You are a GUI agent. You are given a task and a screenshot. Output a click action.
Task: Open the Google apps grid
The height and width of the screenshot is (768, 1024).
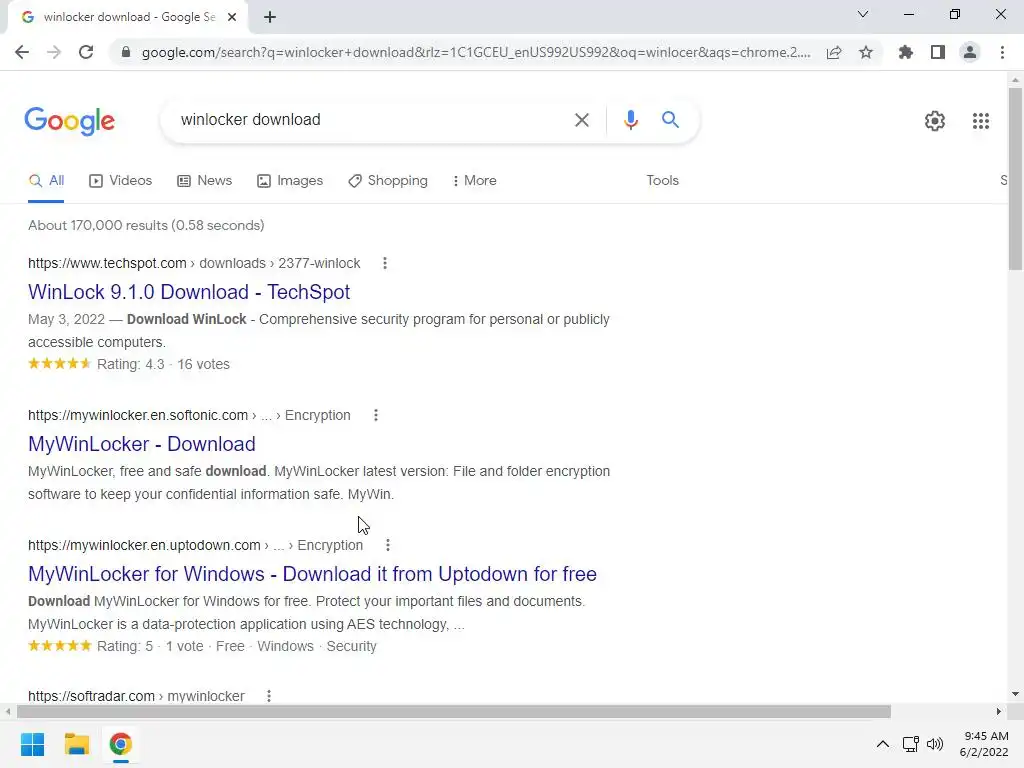point(981,121)
